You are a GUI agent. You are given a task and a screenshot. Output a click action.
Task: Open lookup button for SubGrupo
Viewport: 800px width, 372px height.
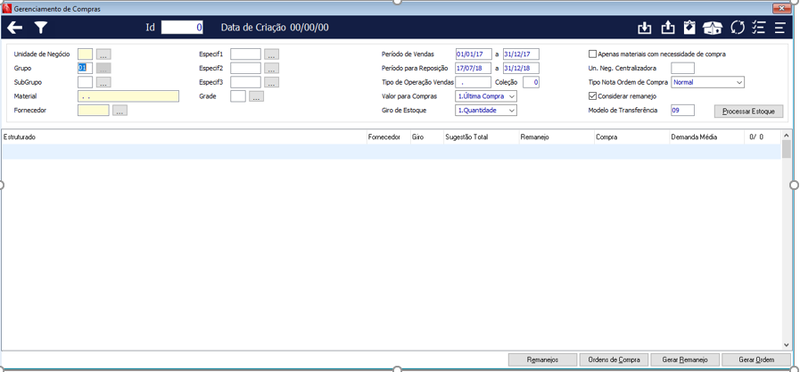coord(104,82)
